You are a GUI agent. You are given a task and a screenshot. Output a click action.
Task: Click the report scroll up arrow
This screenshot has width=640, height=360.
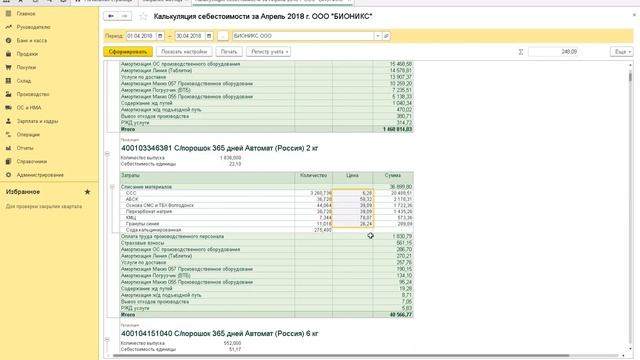(x=630, y=65)
